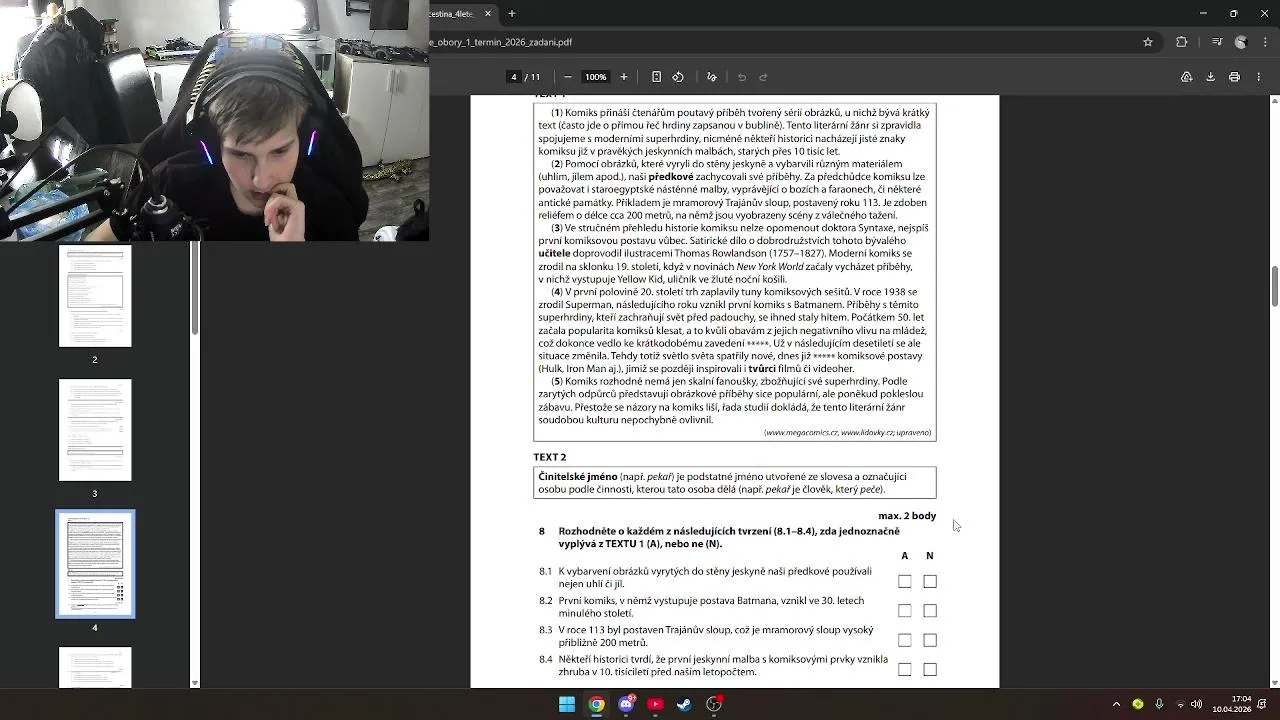Open the network icon in system tray
The height and width of the screenshot is (720, 1280).
[x=1180, y=704]
